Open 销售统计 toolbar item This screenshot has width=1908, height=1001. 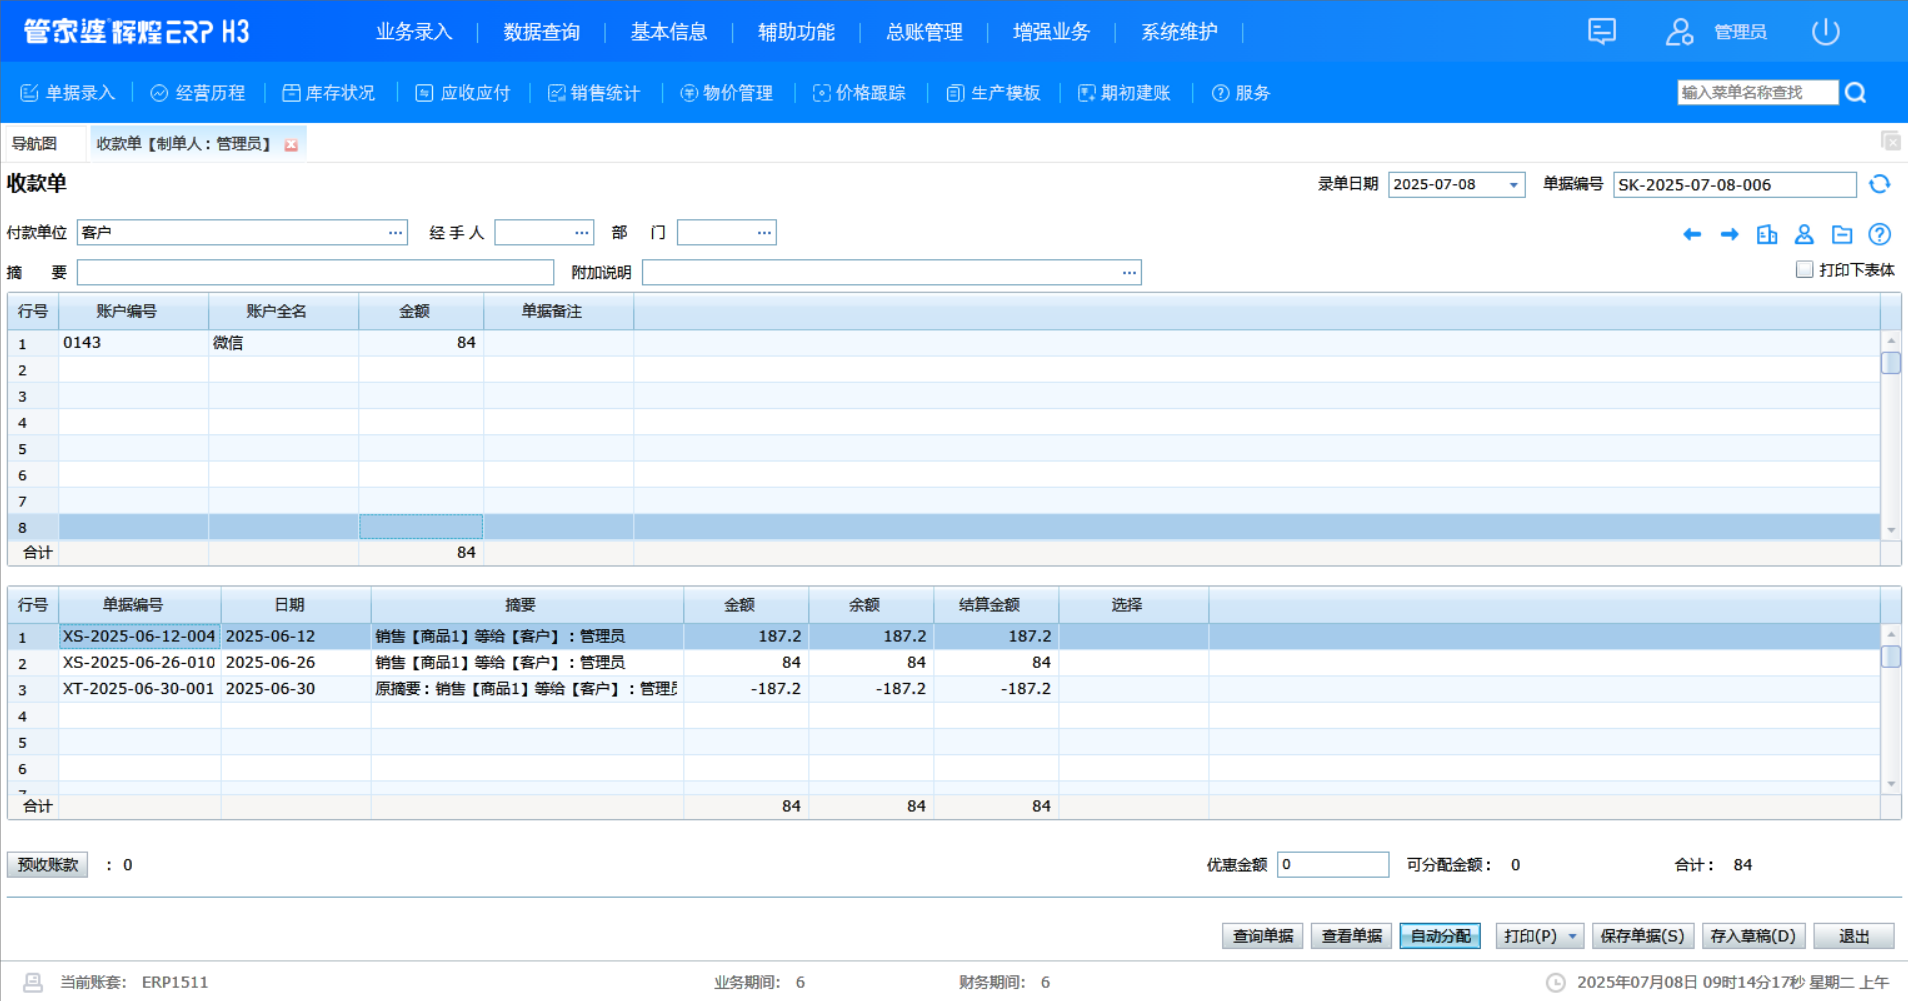[594, 93]
